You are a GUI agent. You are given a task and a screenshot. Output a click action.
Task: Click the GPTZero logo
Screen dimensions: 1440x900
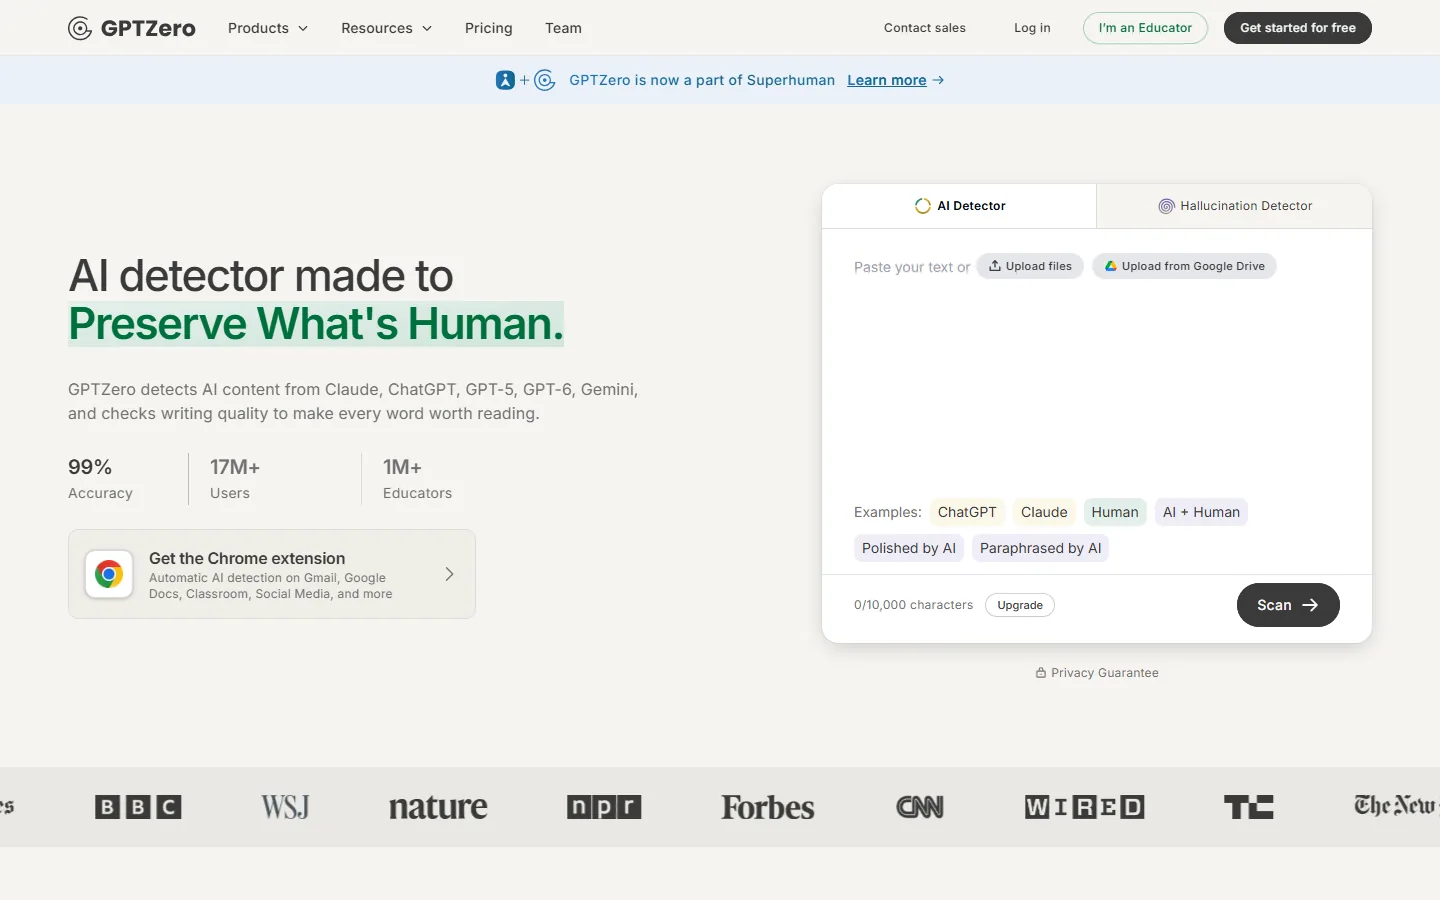(132, 28)
